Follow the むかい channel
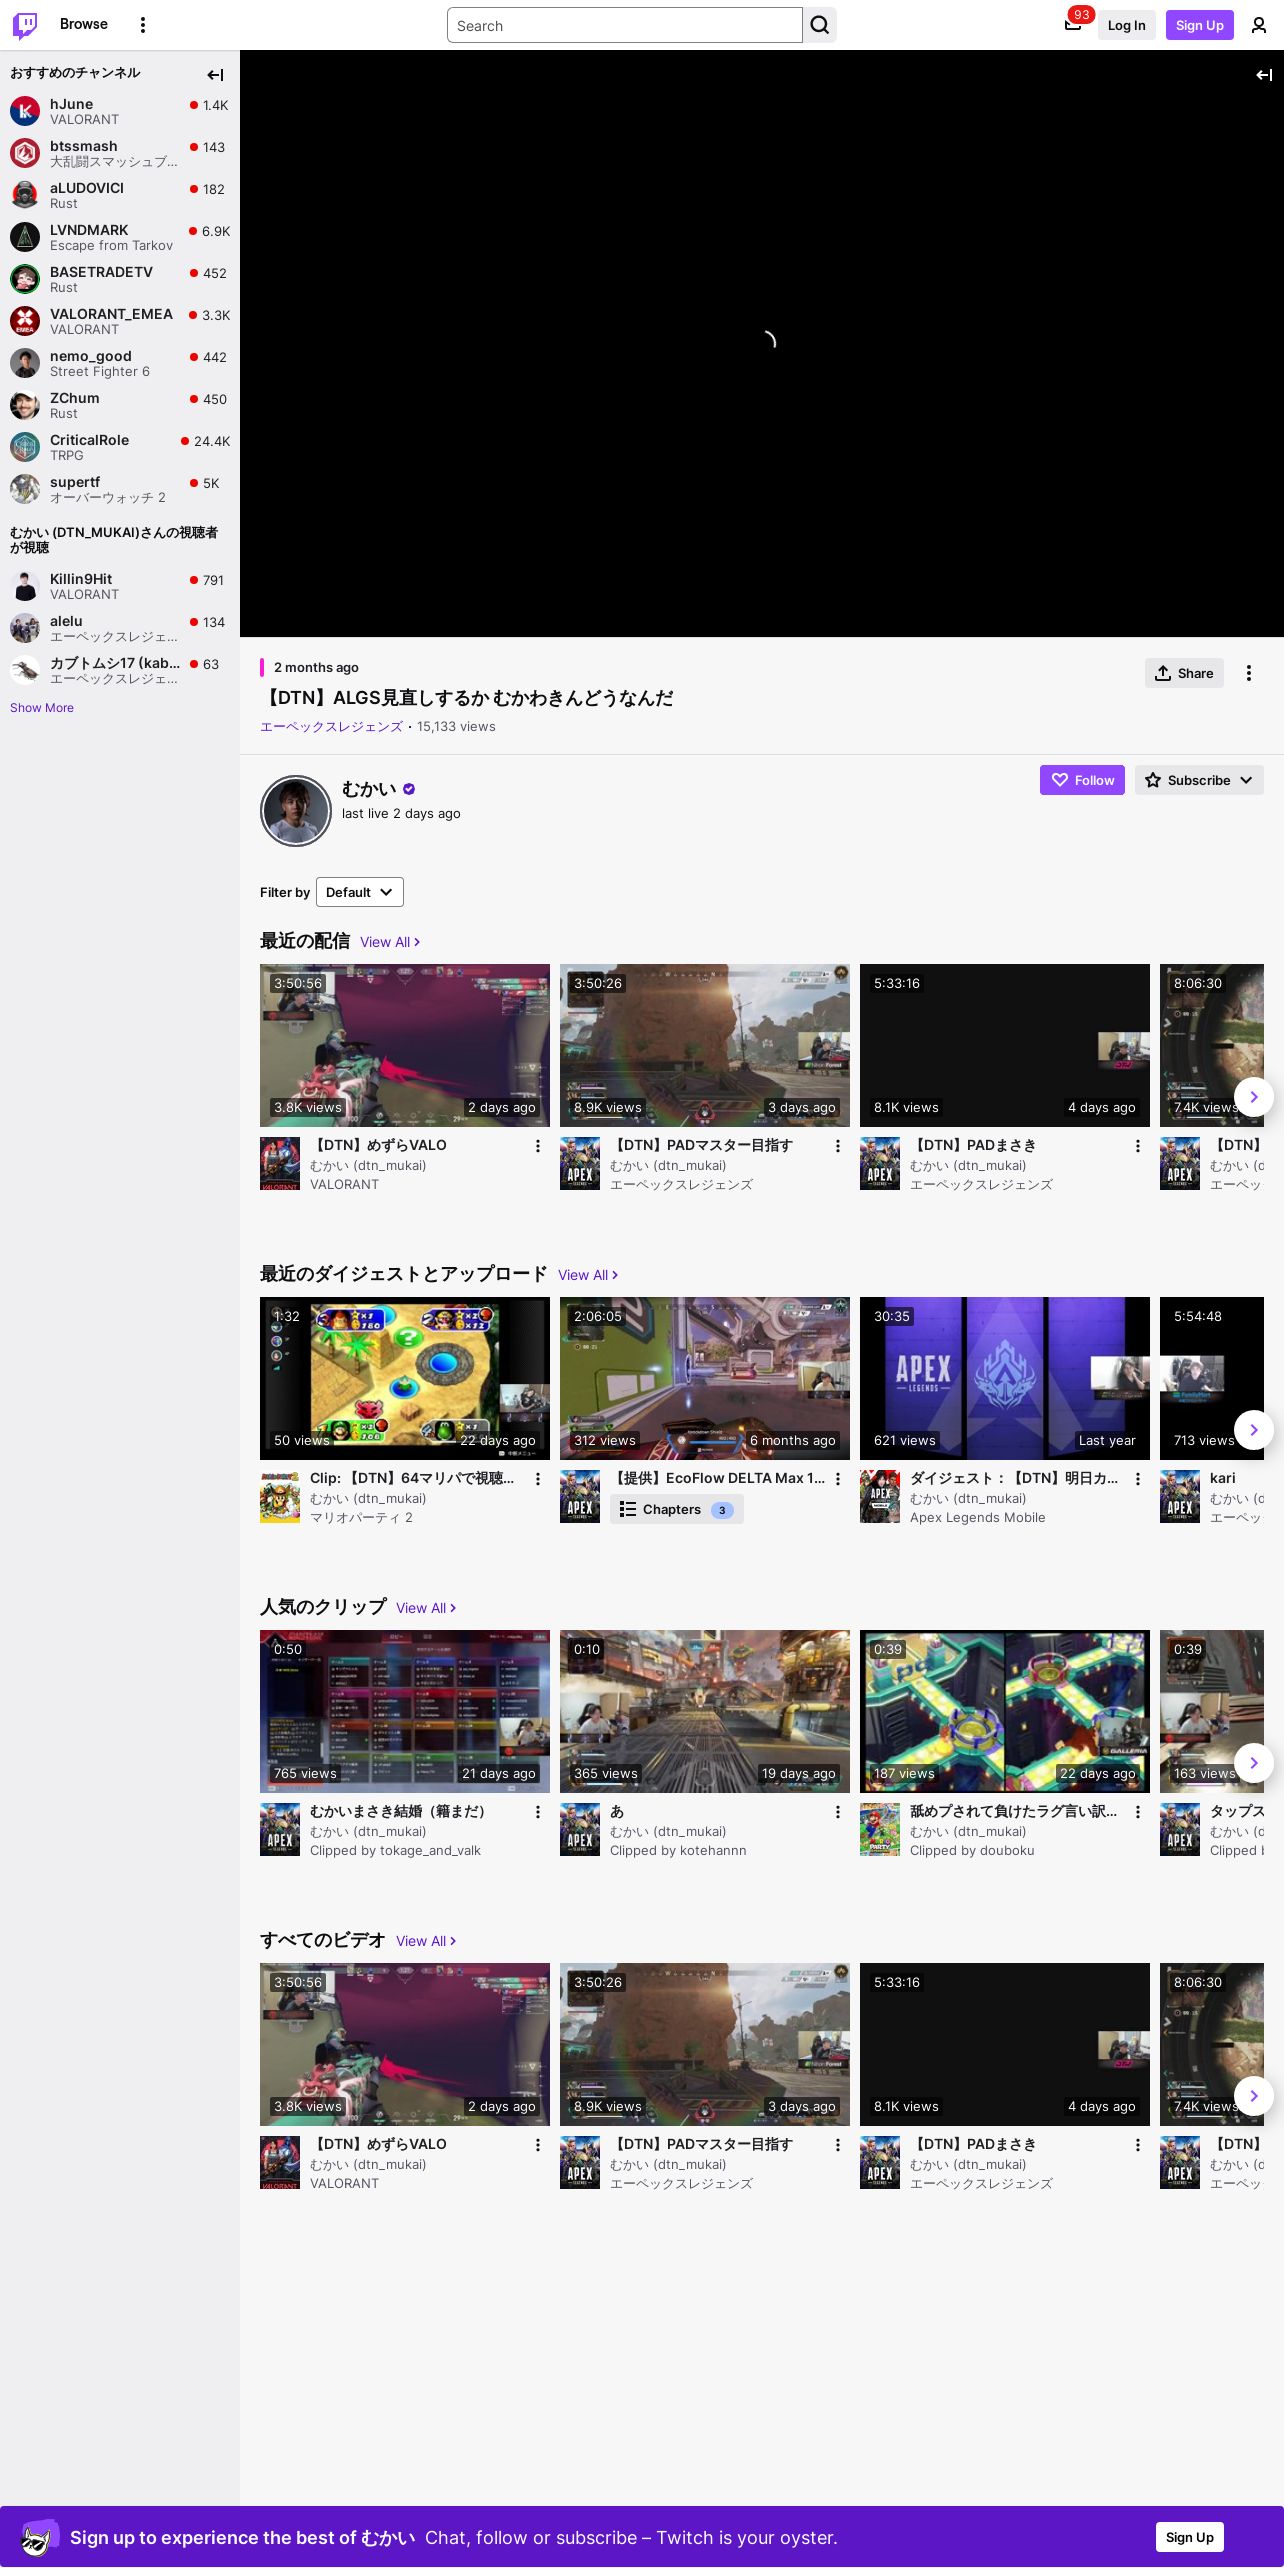Image resolution: width=1284 pixels, height=2568 pixels. [x=1082, y=780]
